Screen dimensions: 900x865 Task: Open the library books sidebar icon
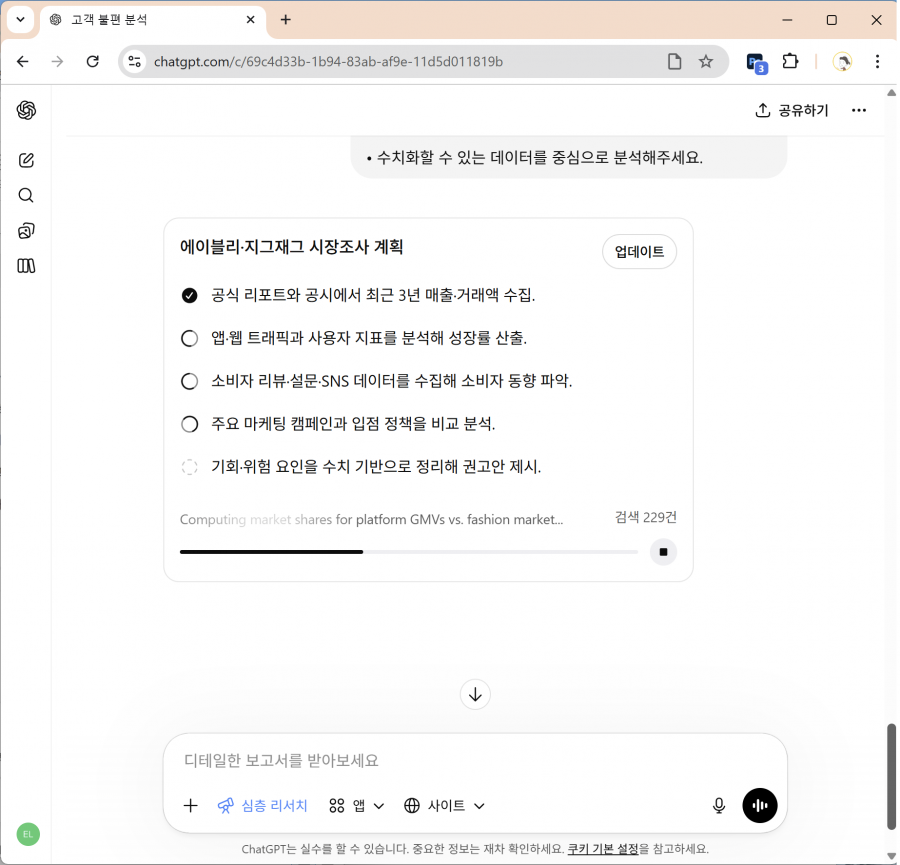[x=27, y=266]
